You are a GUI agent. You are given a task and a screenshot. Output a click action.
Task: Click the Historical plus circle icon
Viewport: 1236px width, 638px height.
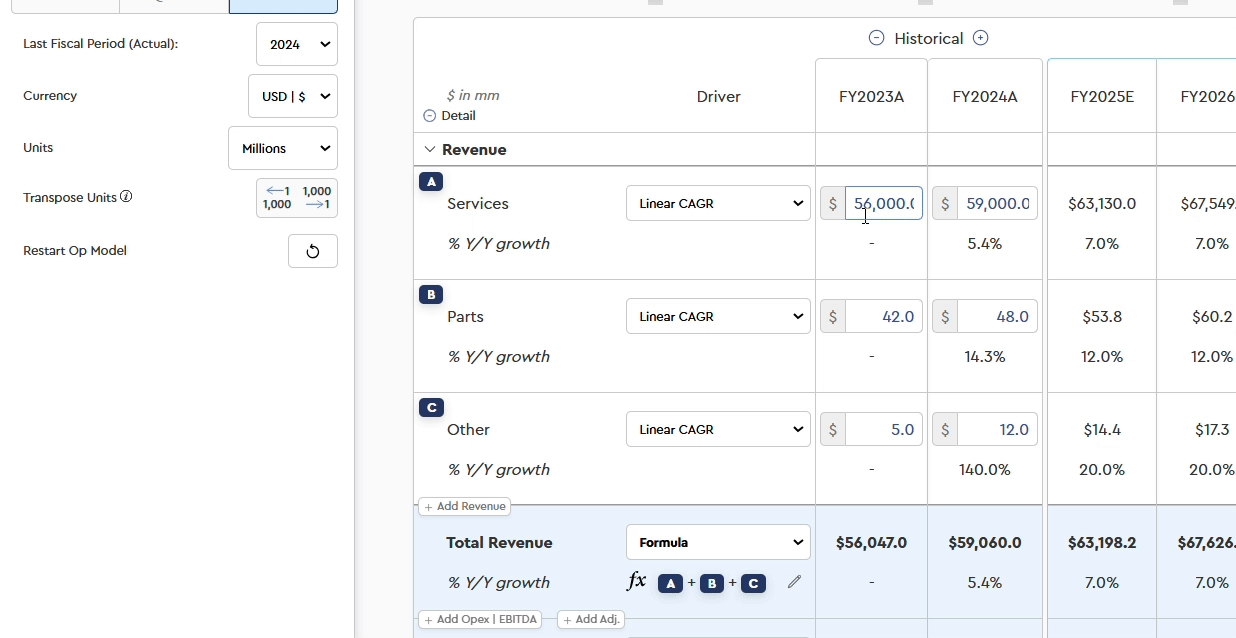click(981, 38)
